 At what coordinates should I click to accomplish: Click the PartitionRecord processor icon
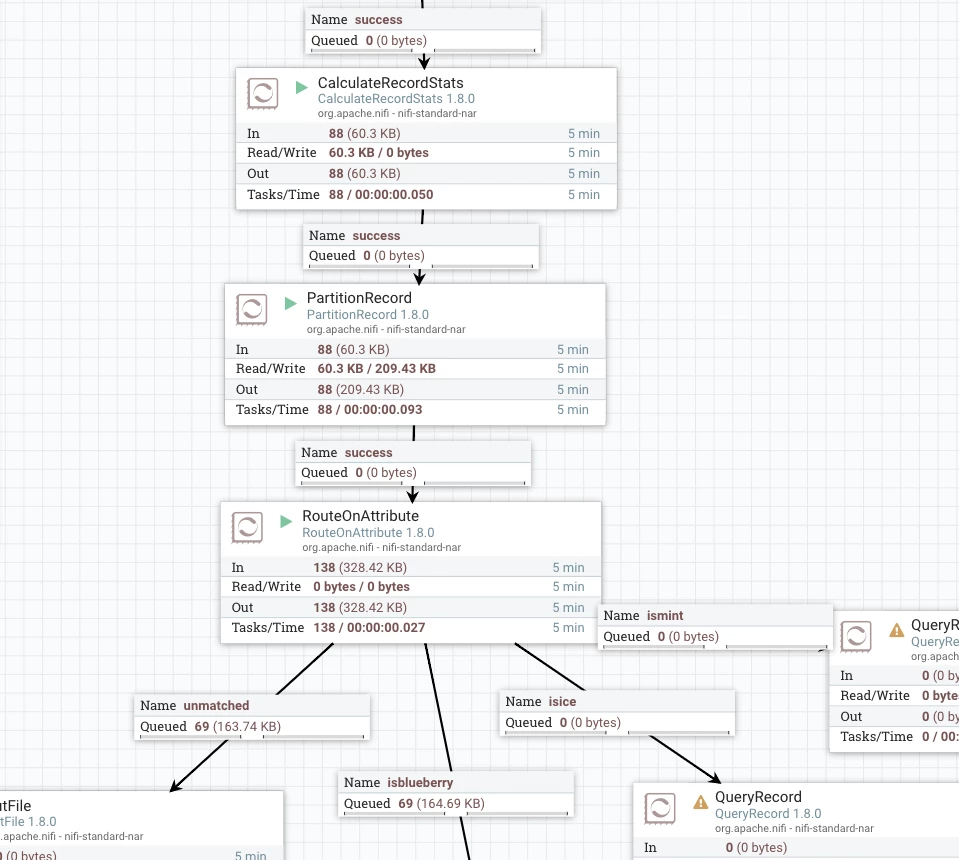pos(251,310)
